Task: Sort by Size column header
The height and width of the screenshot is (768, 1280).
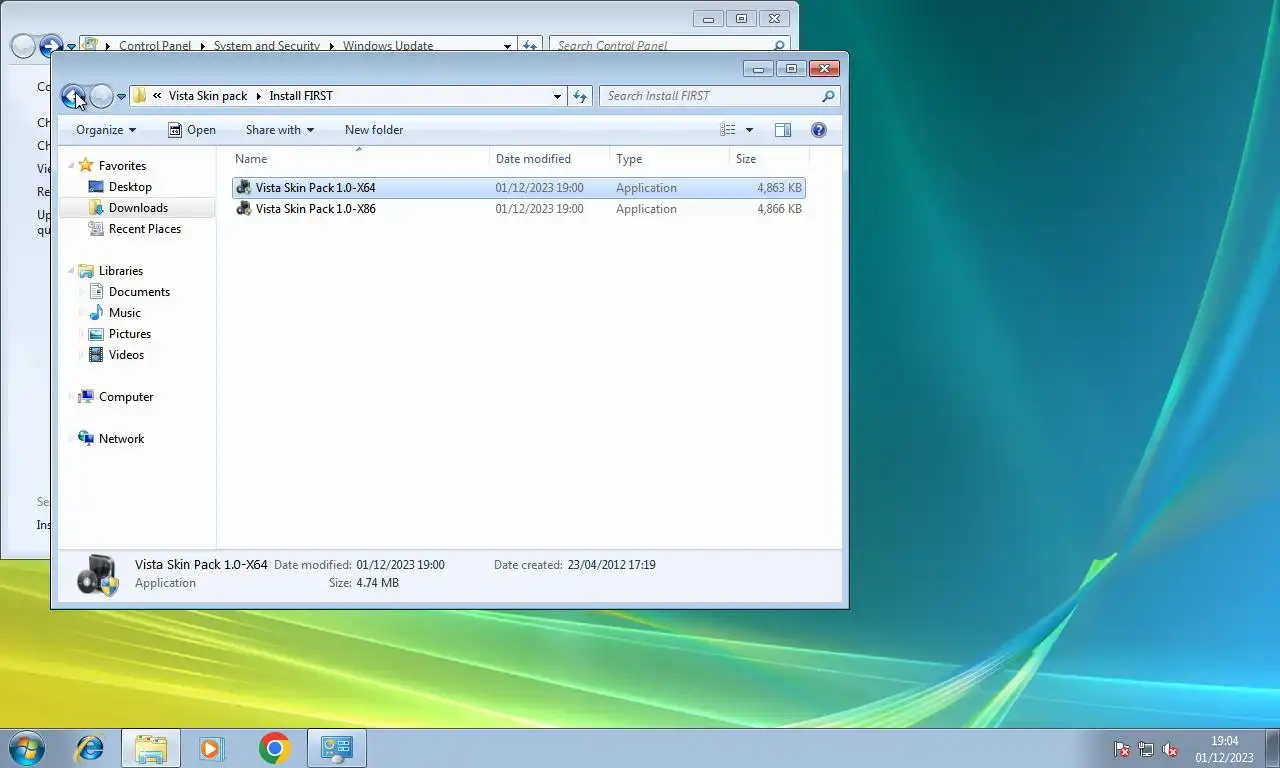Action: coord(768,159)
